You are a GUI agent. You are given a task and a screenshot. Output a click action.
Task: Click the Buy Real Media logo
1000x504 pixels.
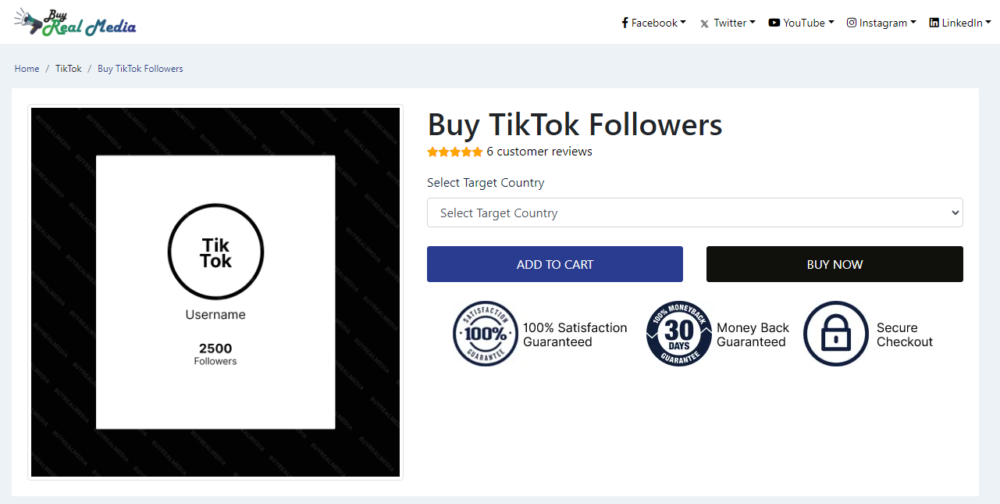click(75, 22)
